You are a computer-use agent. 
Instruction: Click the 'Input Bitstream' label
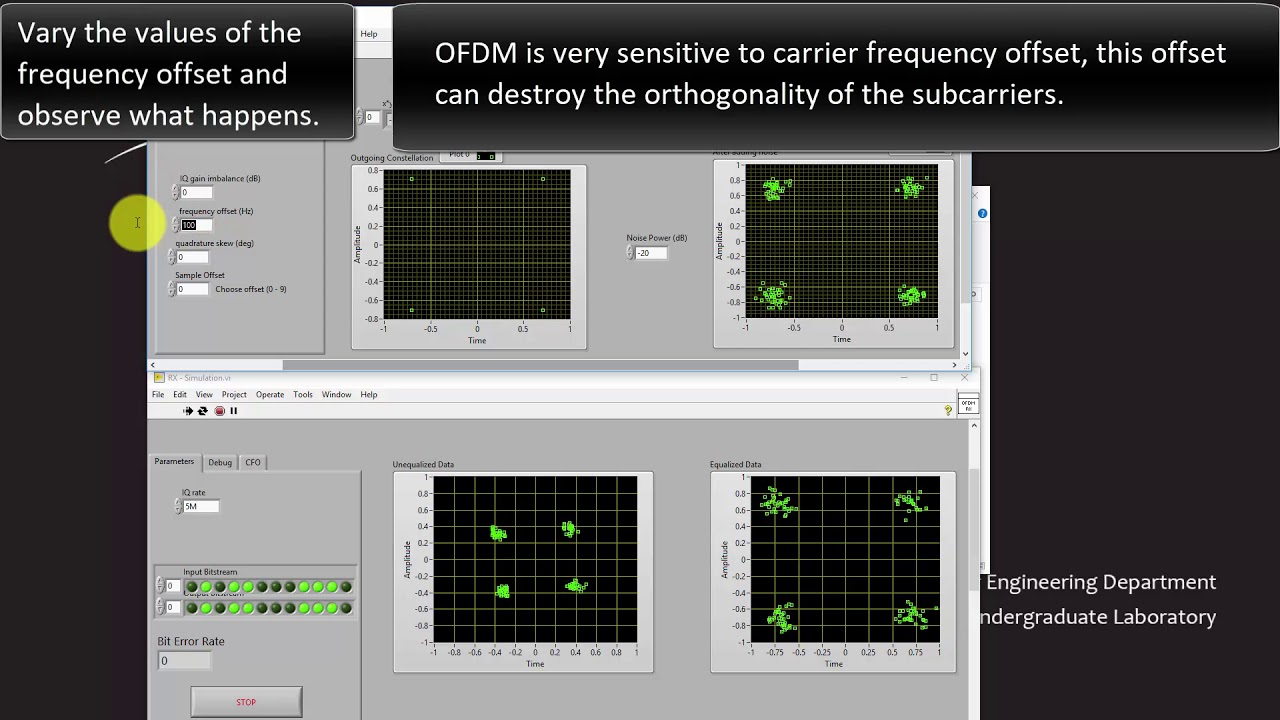(x=210, y=572)
